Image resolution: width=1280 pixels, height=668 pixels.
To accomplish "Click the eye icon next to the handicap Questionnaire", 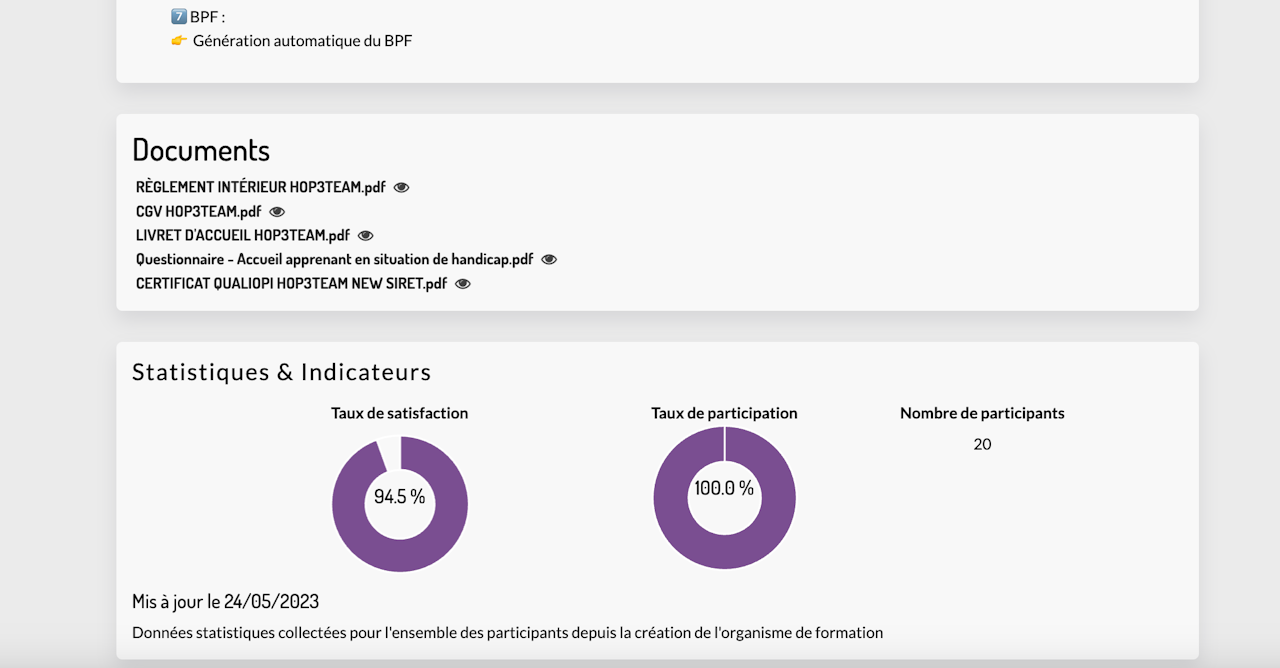I will click(x=548, y=259).
